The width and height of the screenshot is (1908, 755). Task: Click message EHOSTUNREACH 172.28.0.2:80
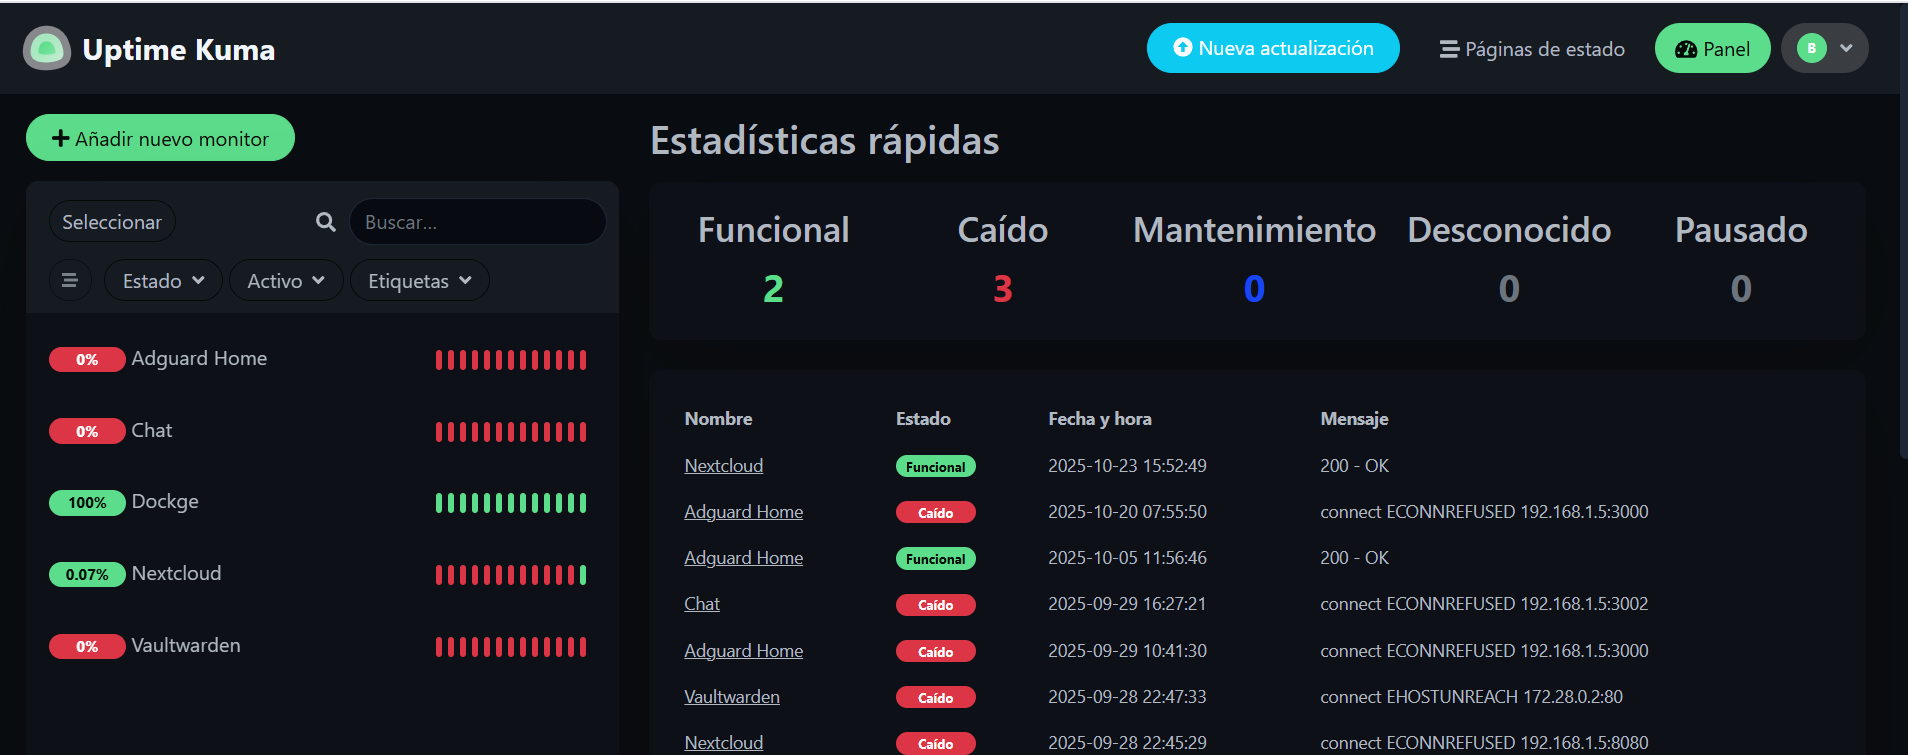(1471, 697)
